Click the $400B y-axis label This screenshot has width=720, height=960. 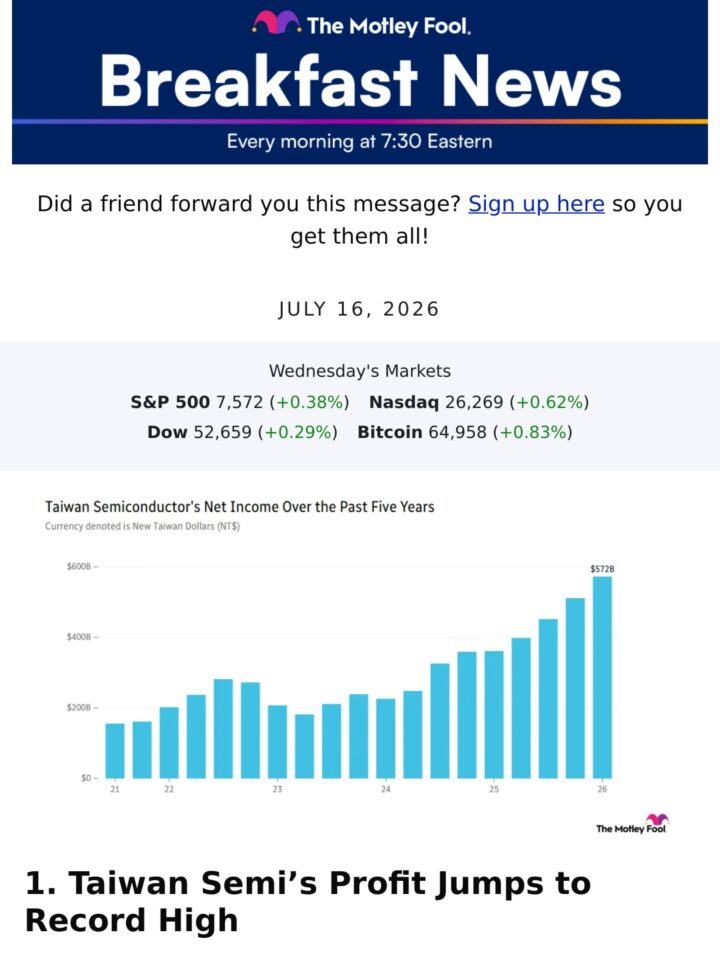pos(79,637)
